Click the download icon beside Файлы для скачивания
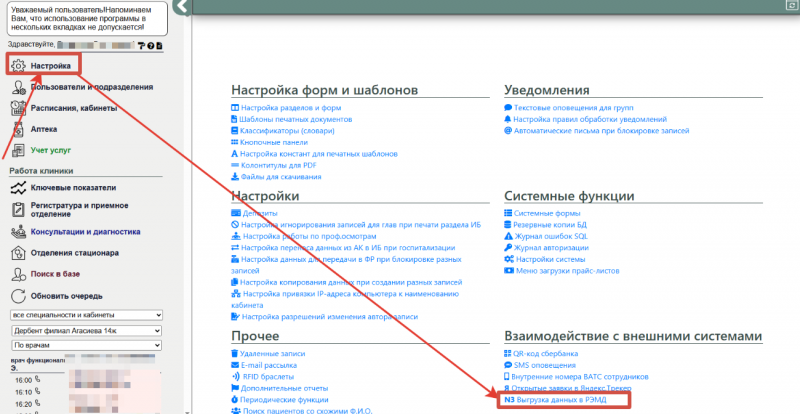 coord(235,177)
